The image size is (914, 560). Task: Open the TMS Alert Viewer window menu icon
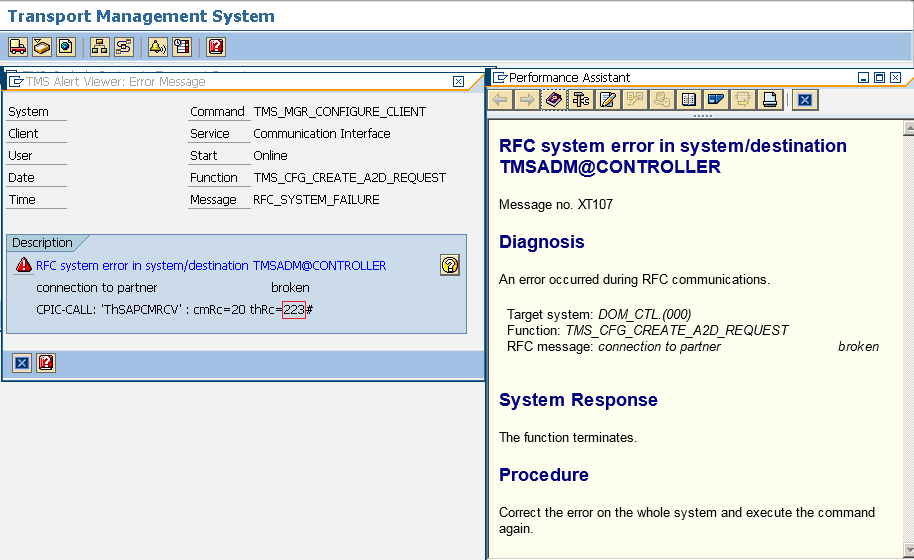click(16, 82)
